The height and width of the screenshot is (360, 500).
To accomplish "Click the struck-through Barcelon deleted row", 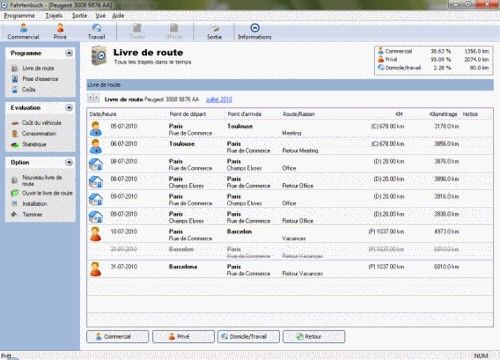I will click(290, 252).
